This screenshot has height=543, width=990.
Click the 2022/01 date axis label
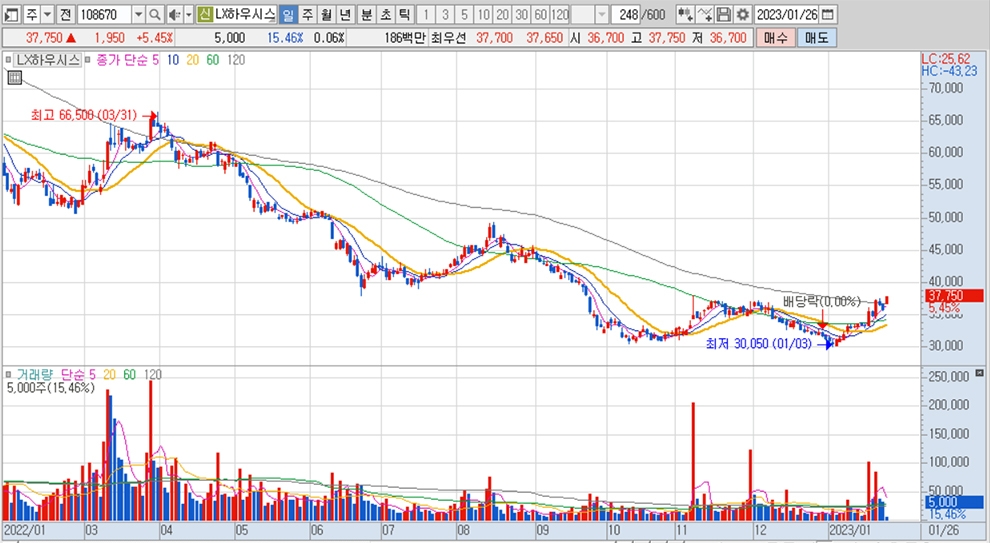25,530
